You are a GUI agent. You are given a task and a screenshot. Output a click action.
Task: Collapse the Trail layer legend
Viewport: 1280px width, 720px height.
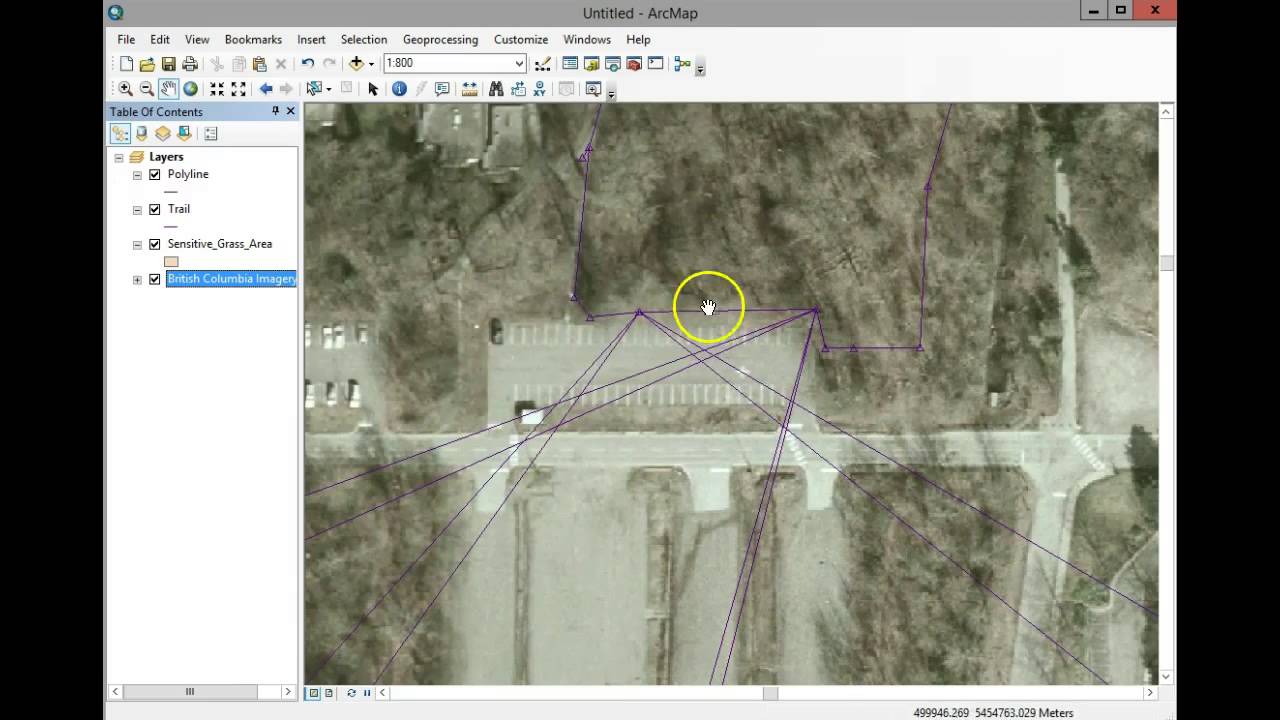click(137, 209)
